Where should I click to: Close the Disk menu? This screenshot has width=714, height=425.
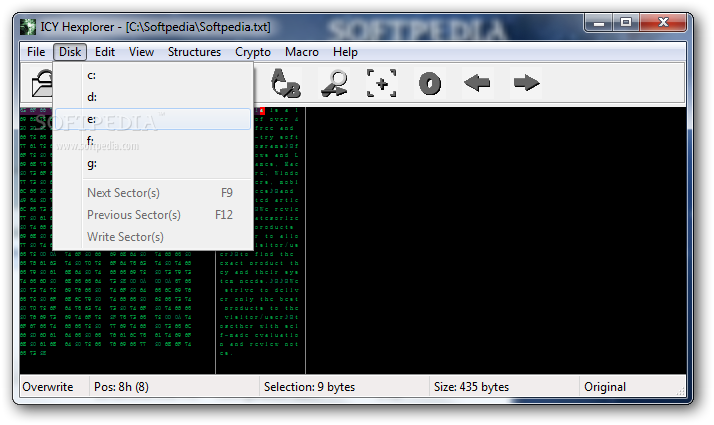pyautogui.click(x=70, y=52)
